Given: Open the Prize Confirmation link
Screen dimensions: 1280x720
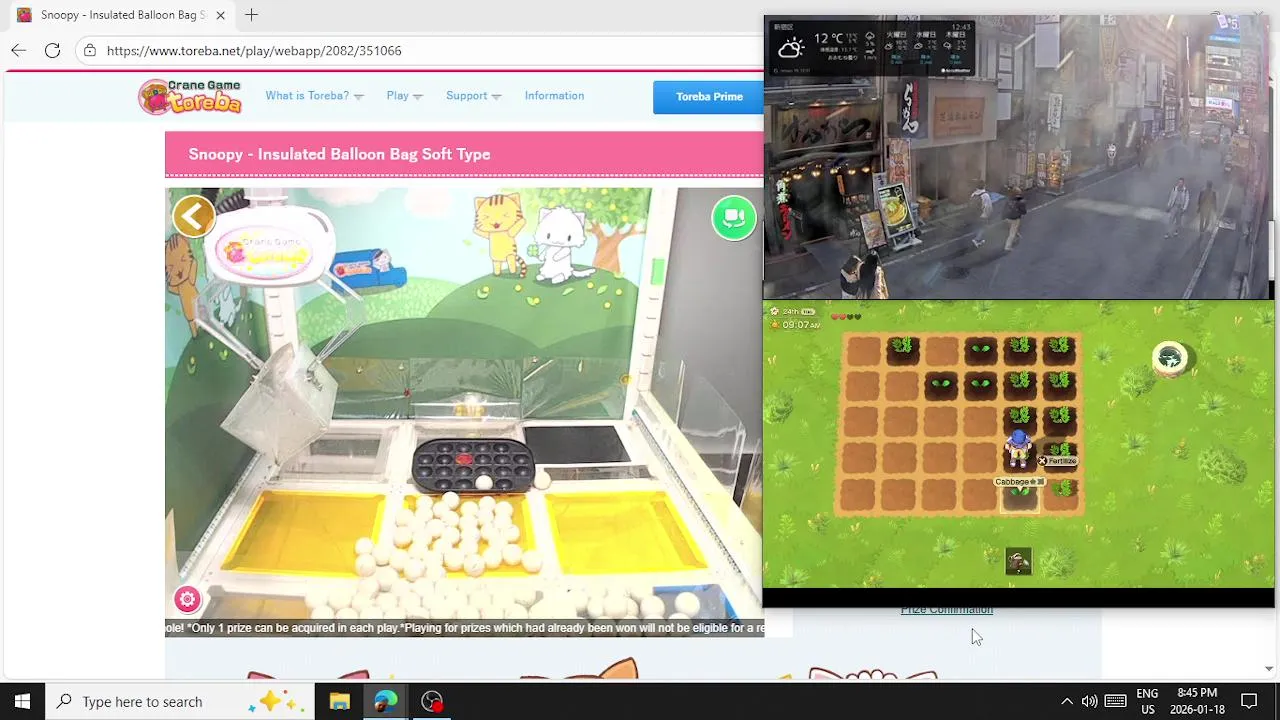Looking at the screenshot, I should click(x=947, y=610).
